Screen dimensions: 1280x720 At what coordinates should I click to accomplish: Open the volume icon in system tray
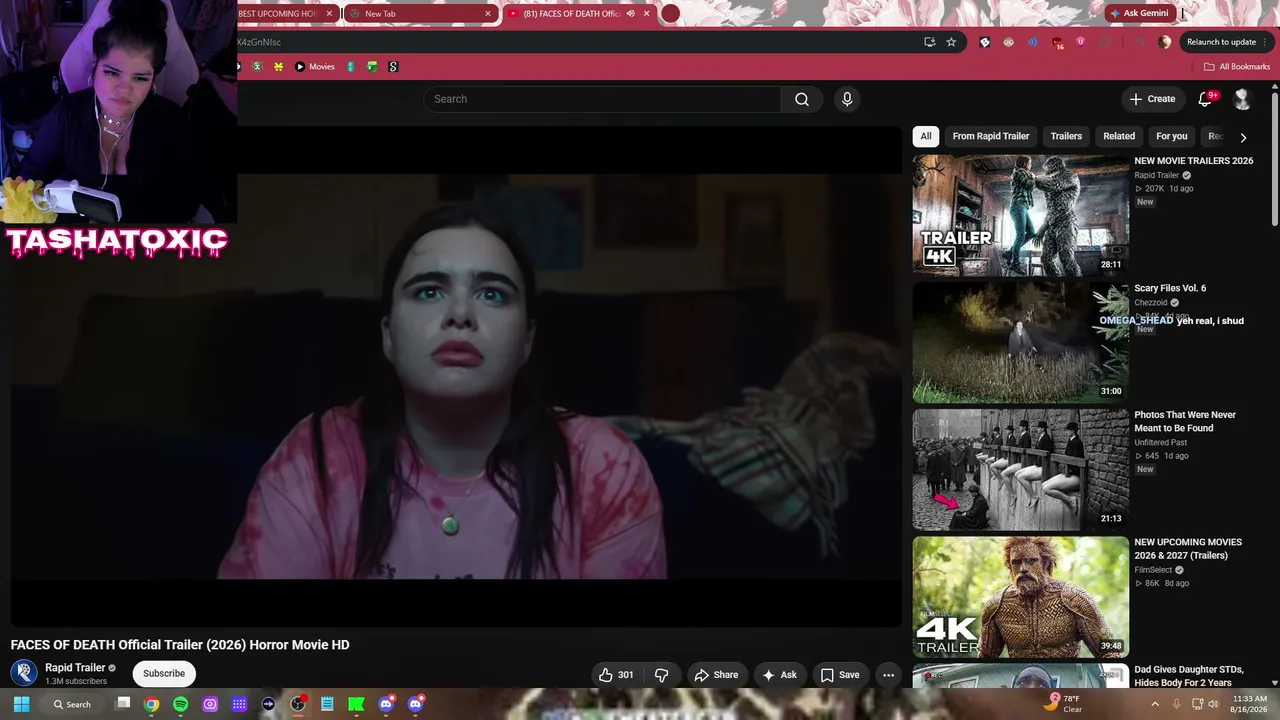pos(1213,704)
